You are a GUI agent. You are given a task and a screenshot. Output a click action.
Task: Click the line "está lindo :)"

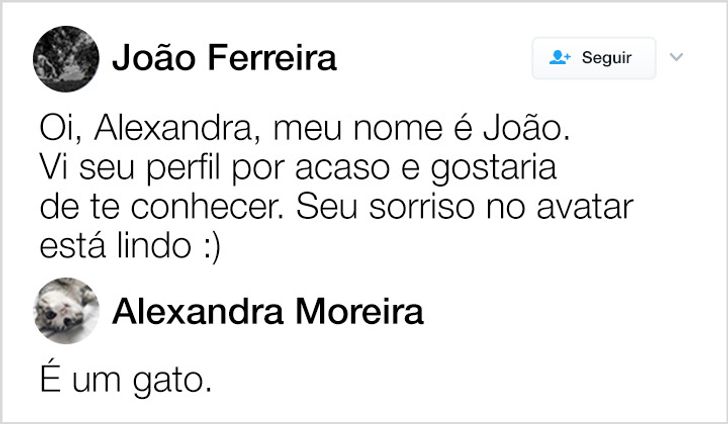[130, 246]
